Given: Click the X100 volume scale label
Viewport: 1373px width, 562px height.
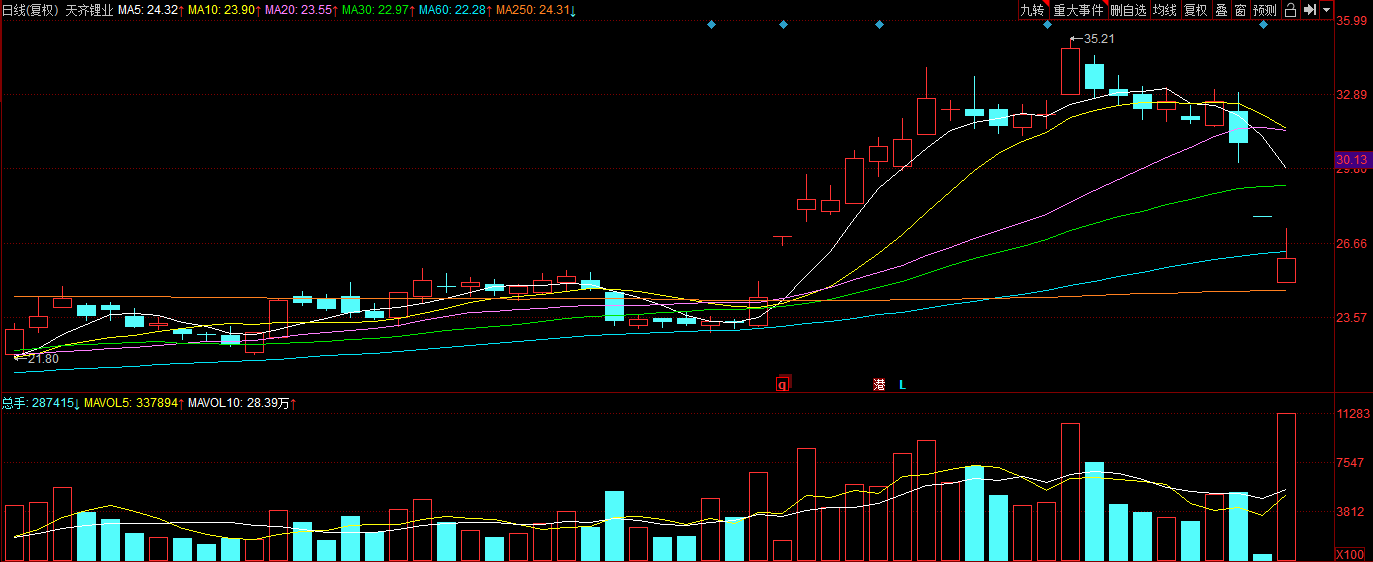Looking at the screenshot, I should coord(1352,555).
